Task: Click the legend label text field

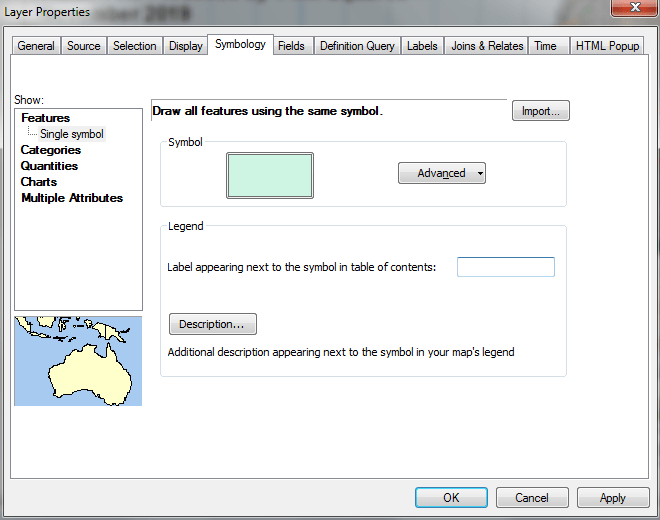Action: 506,267
